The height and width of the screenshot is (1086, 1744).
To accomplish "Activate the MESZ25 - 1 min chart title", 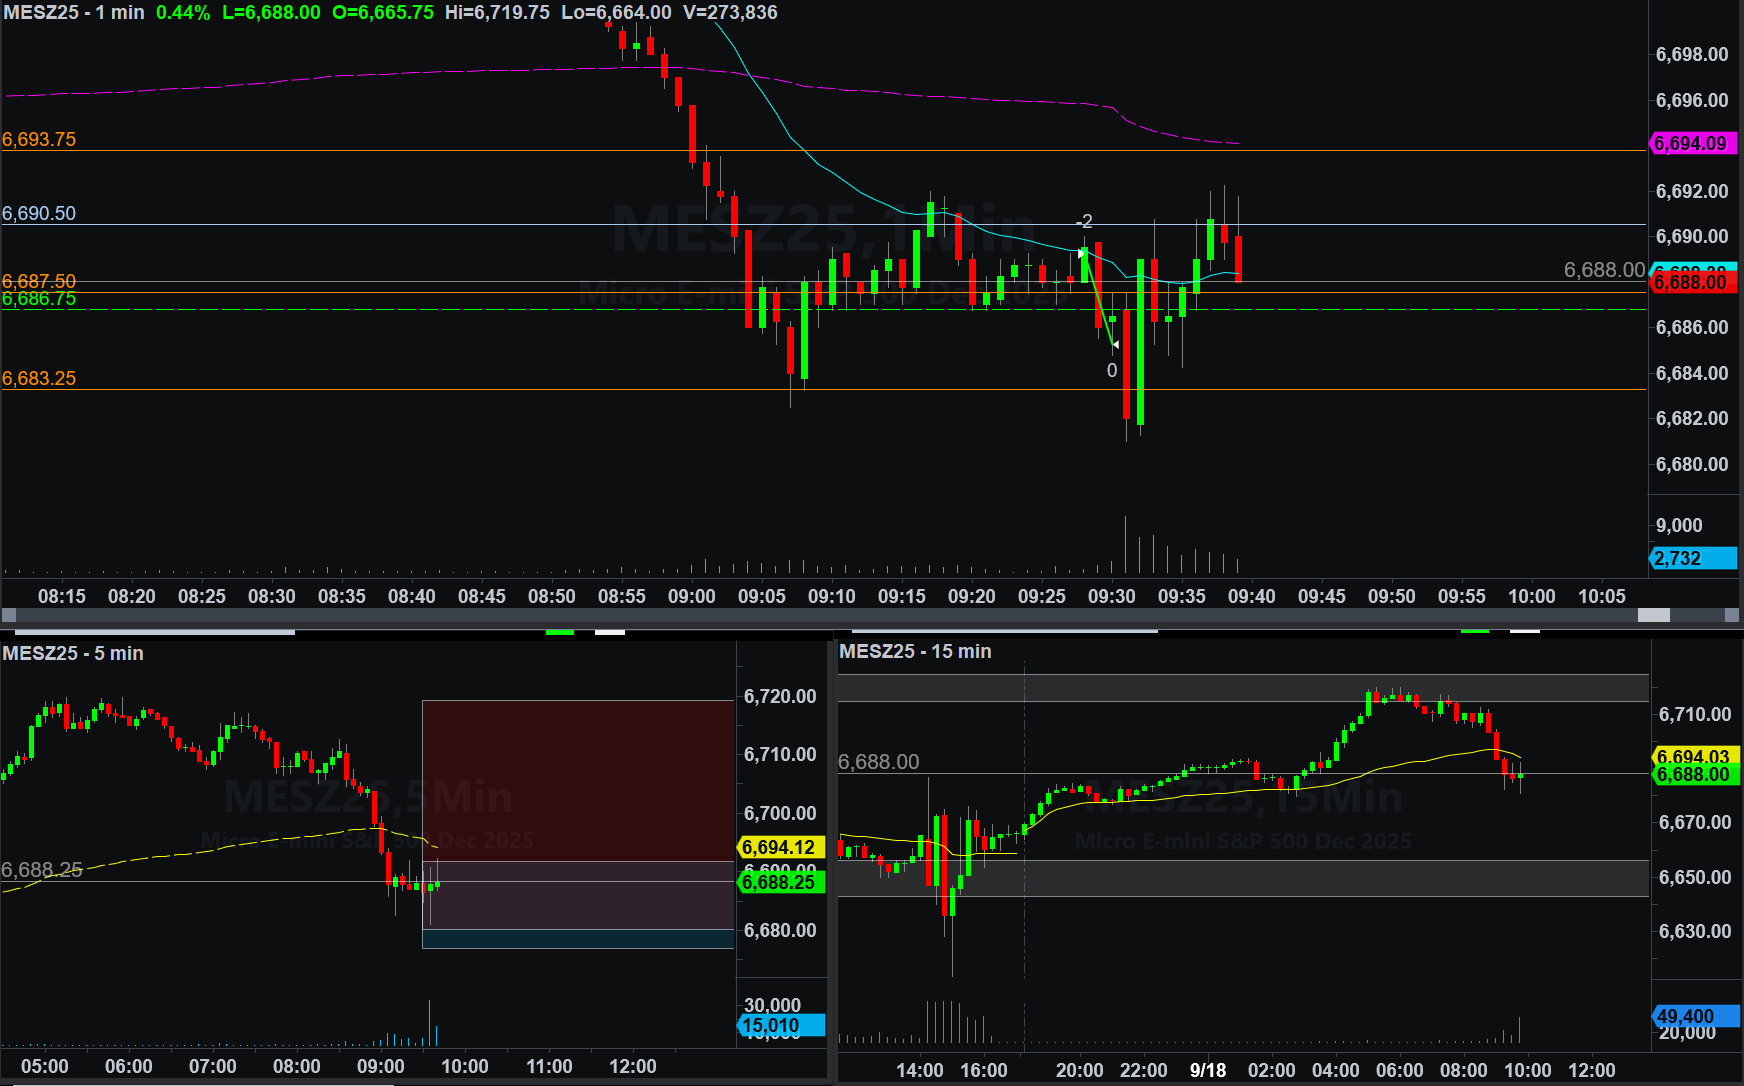I will coord(74,13).
